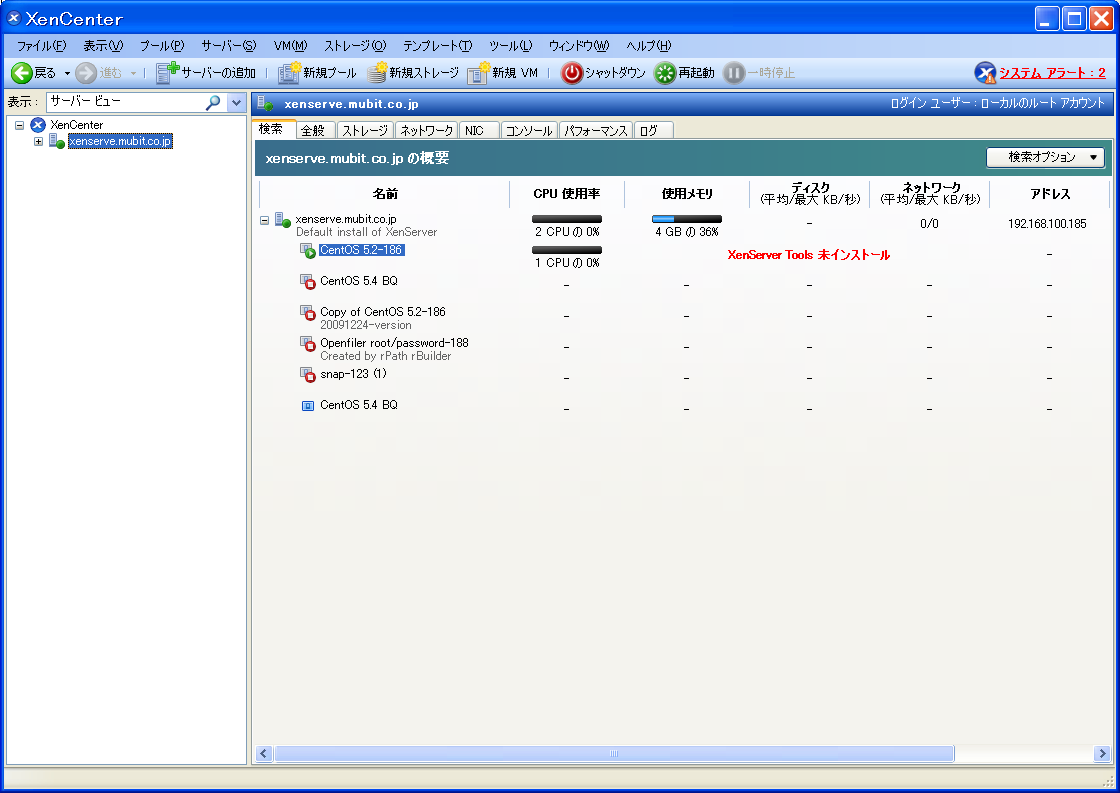The height and width of the screenshot is (793, 1120).
Task: Click the grey Suspend (一時停止) pause icon
Action: [734, 73]
